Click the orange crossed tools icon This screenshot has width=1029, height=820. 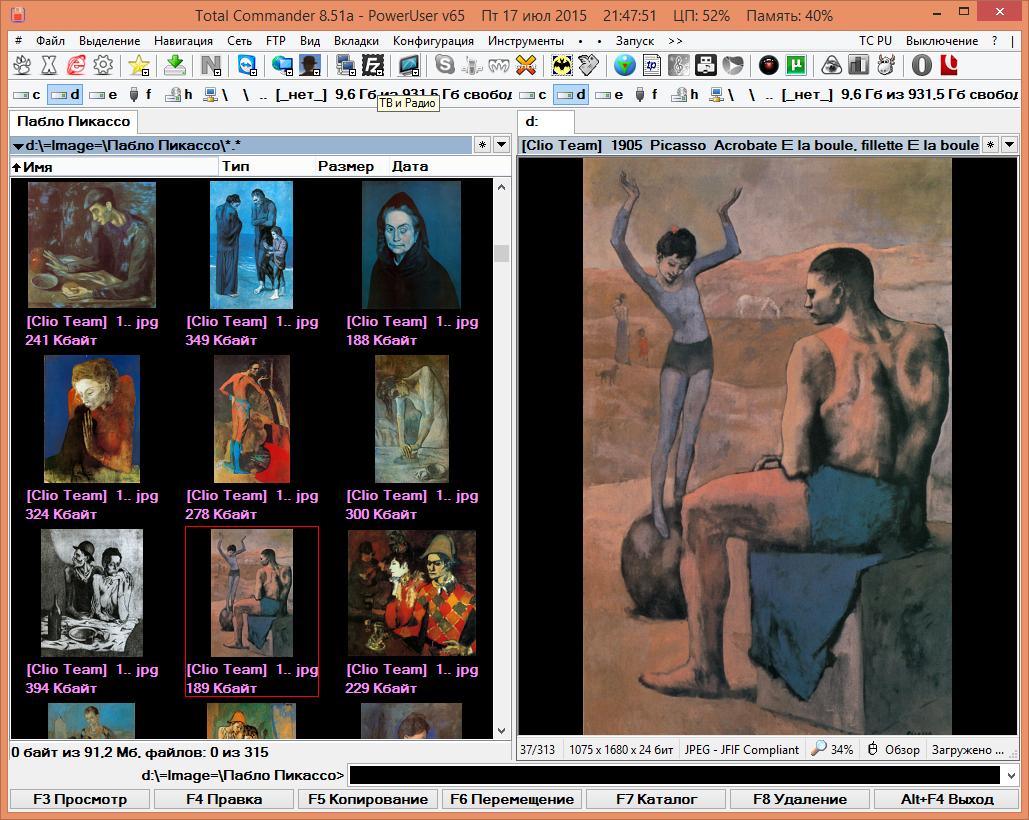pyautogui.click(x=526, y=65)
